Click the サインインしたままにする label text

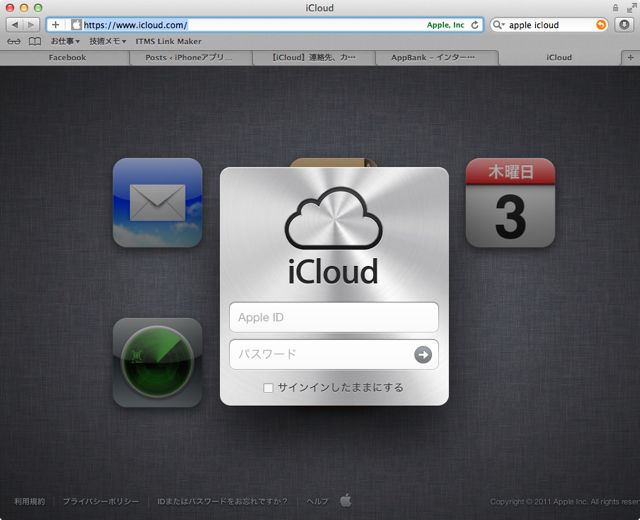pos(341,388)
